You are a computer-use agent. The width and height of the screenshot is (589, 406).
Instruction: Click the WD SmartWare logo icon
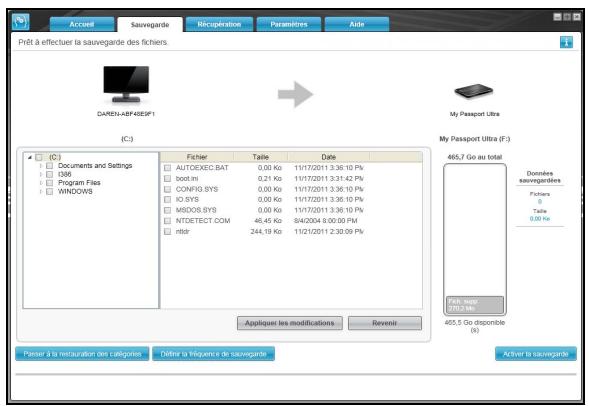pos(21,22)
